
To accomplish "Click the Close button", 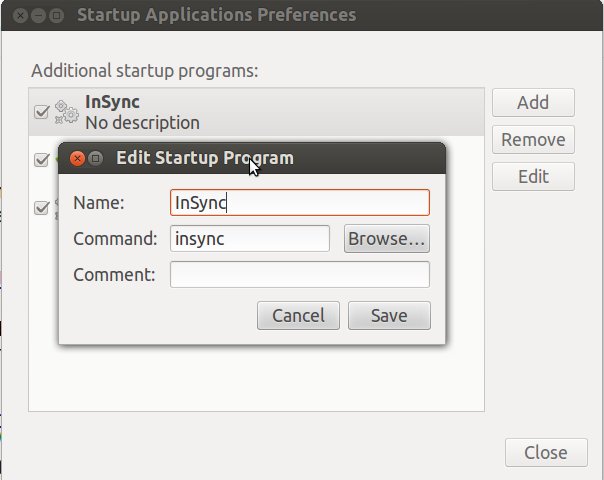I will 546,452.
